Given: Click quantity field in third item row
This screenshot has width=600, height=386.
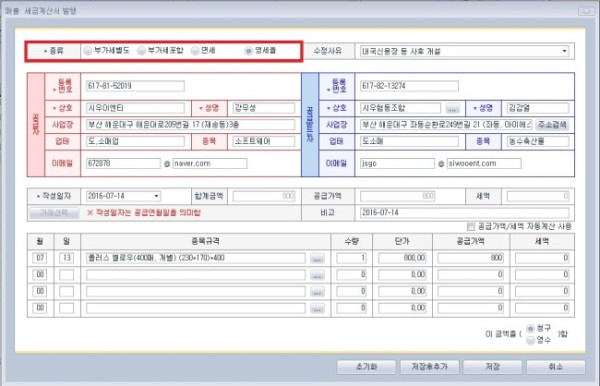Looking at the screenshot, I should click(352, 292).
